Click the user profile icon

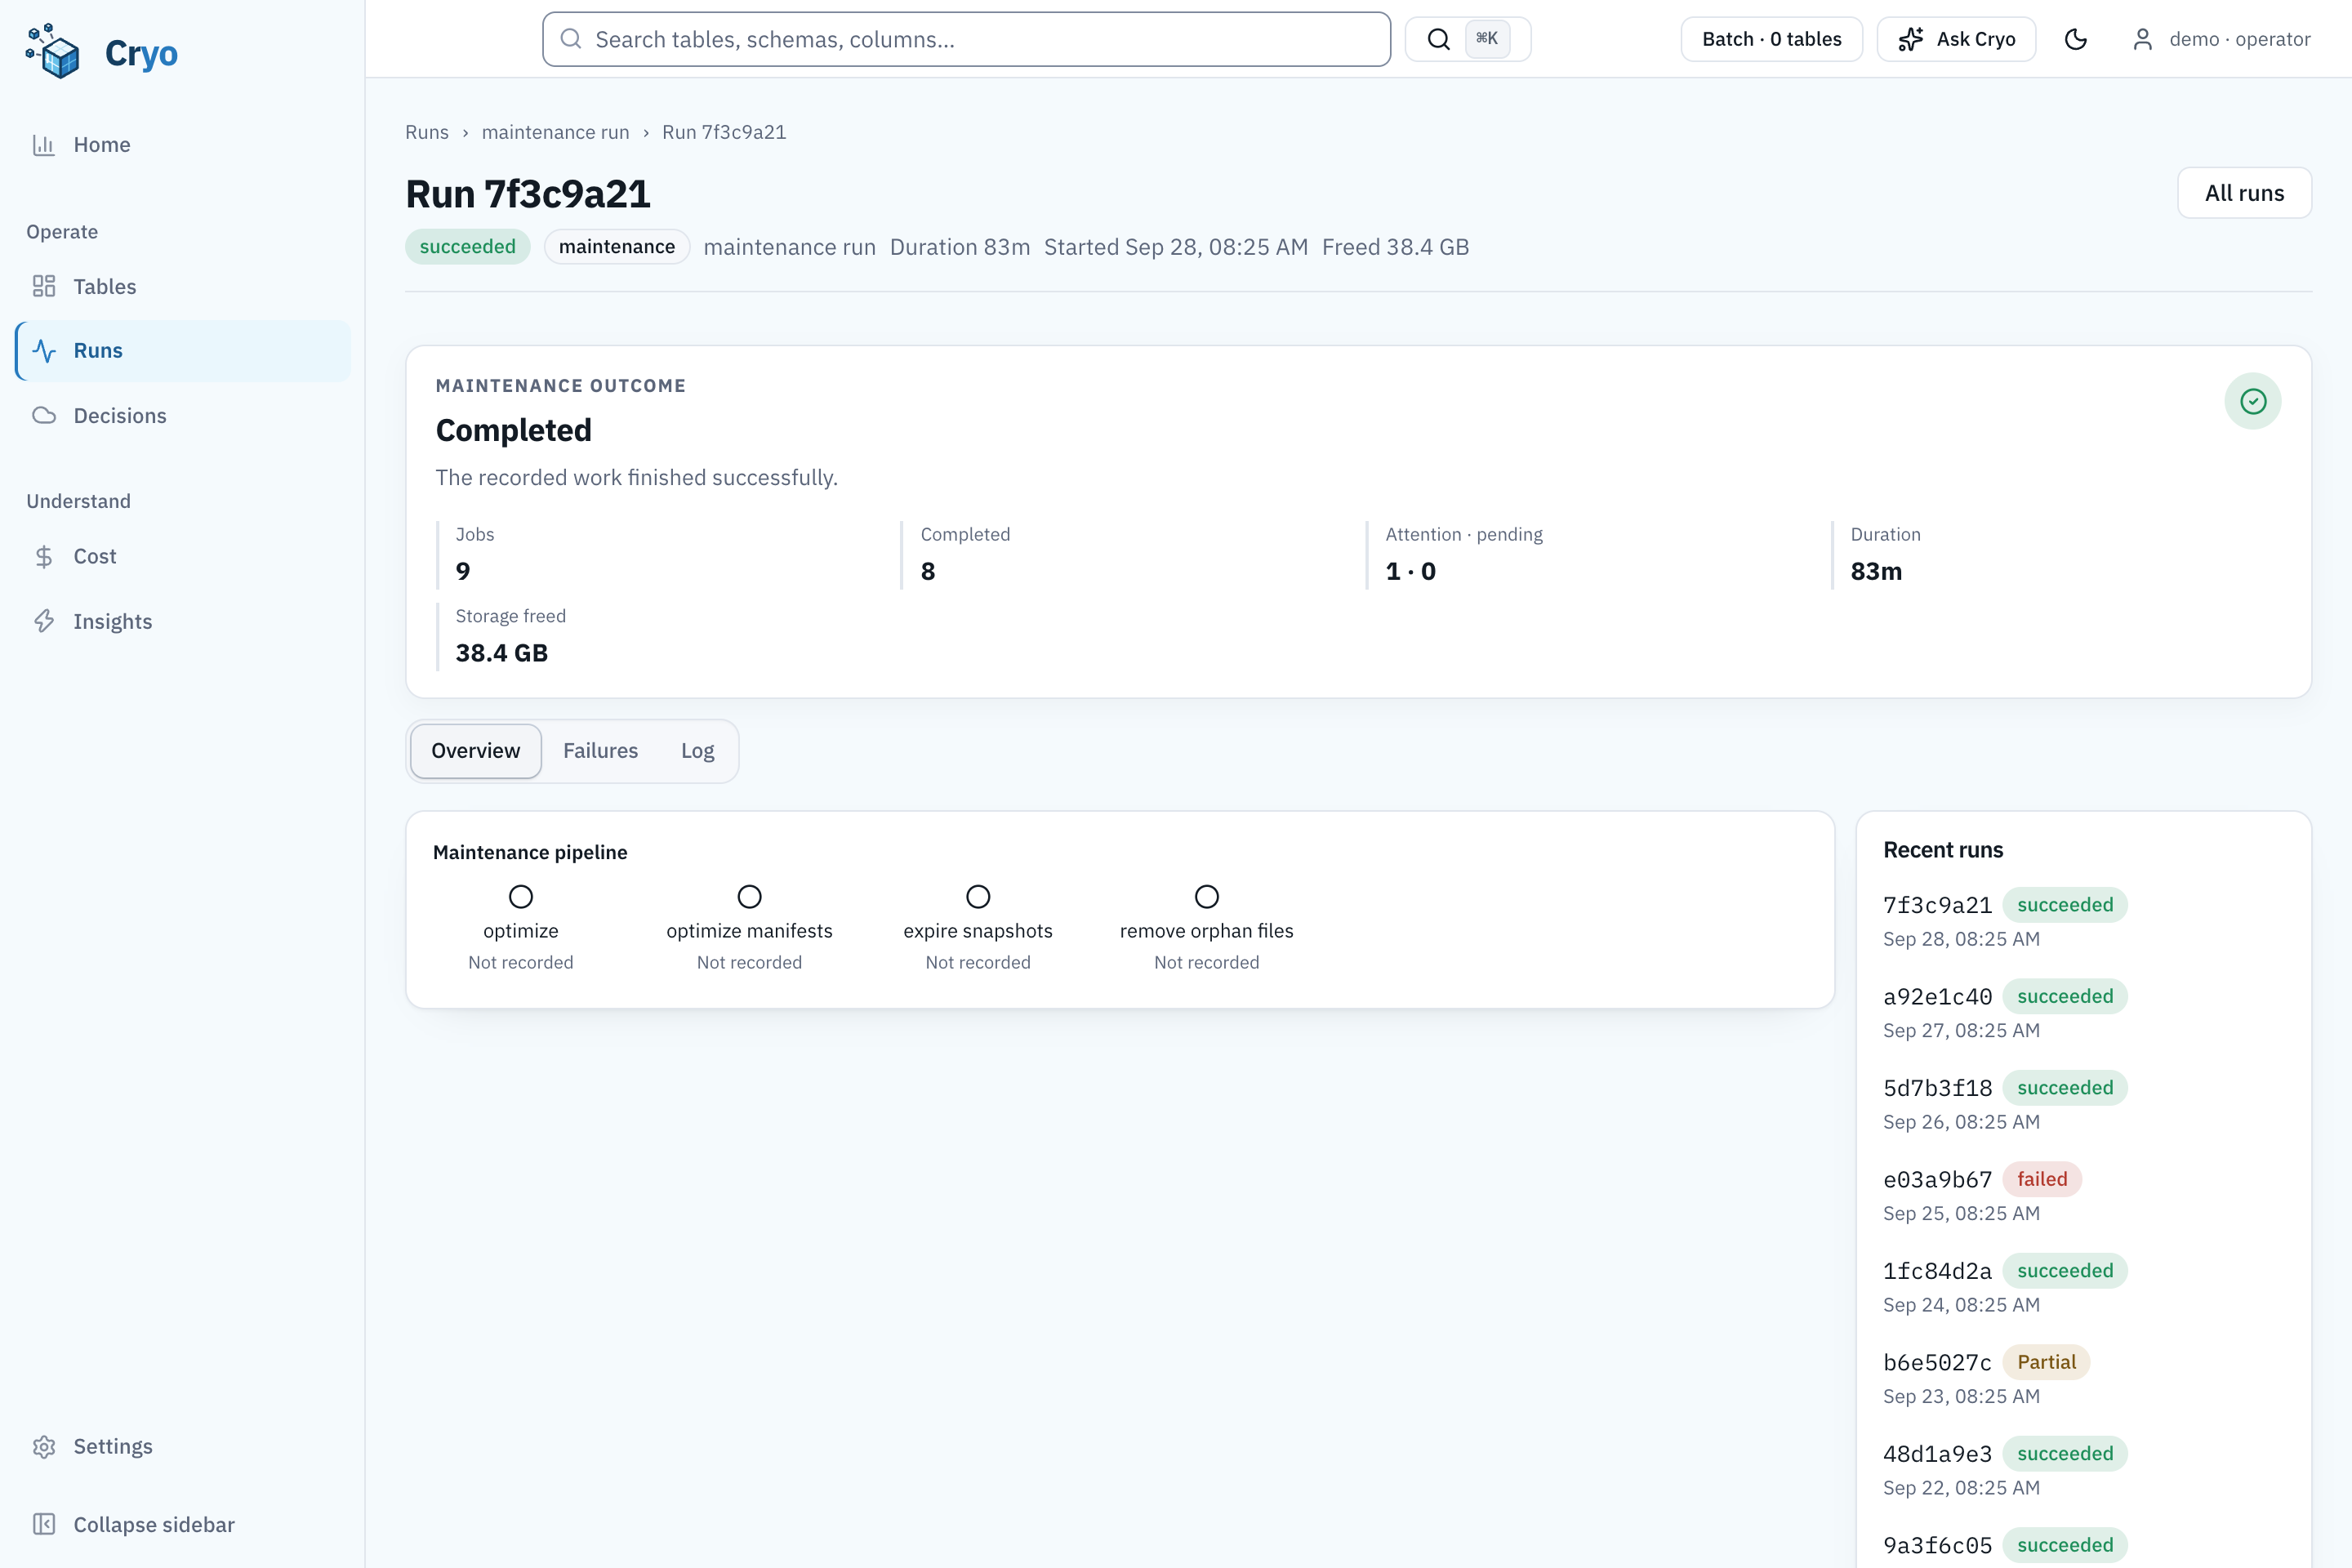coord(2143,39)
